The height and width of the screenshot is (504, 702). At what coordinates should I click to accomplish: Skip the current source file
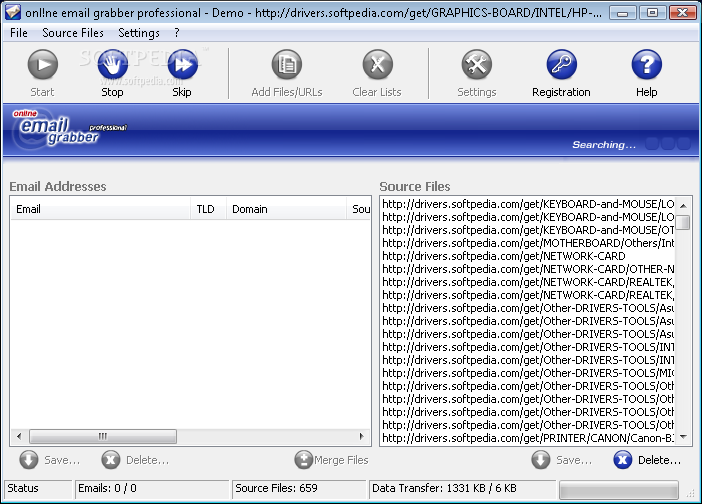(182, 65)
